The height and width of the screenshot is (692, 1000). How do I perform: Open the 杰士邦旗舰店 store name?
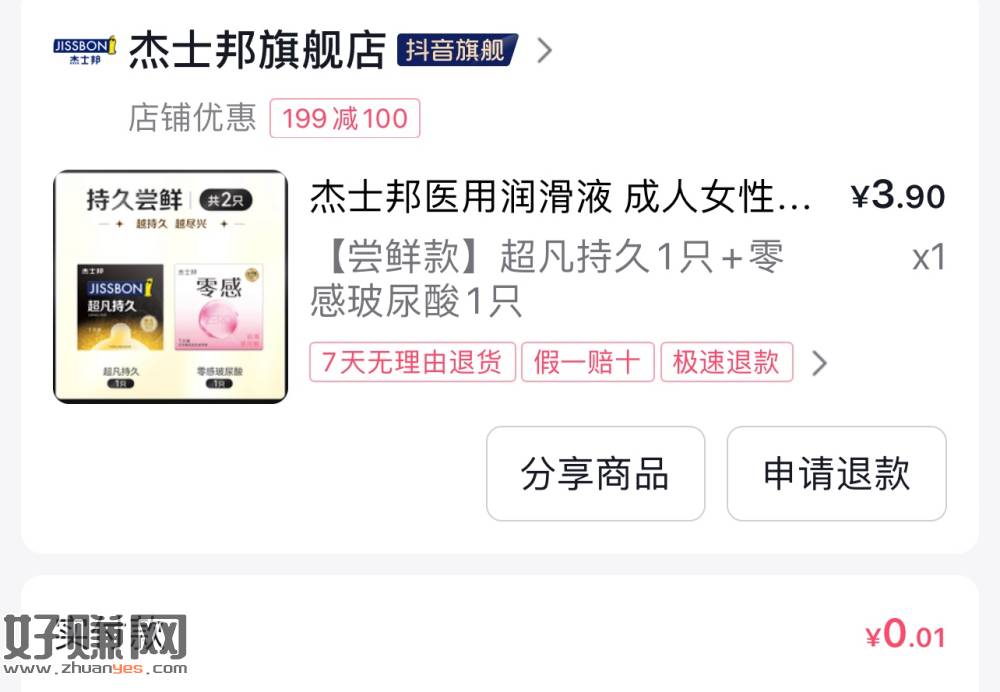pos(257,50)
